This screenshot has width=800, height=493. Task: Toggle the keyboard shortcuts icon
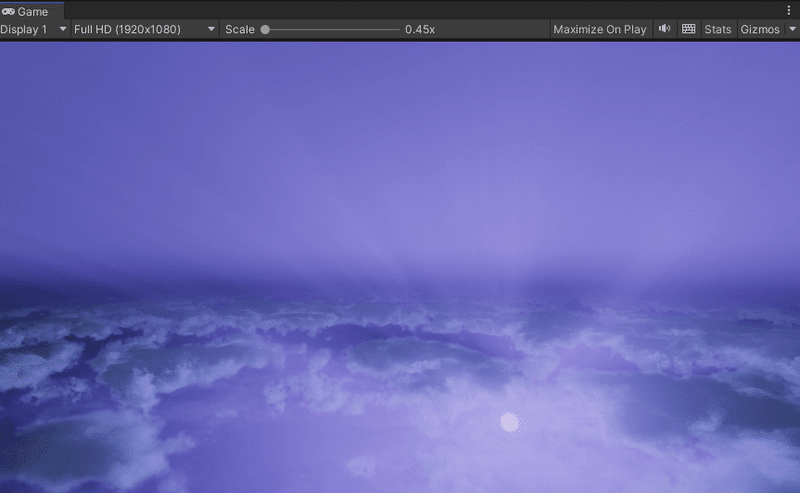[x=688, y=29]
